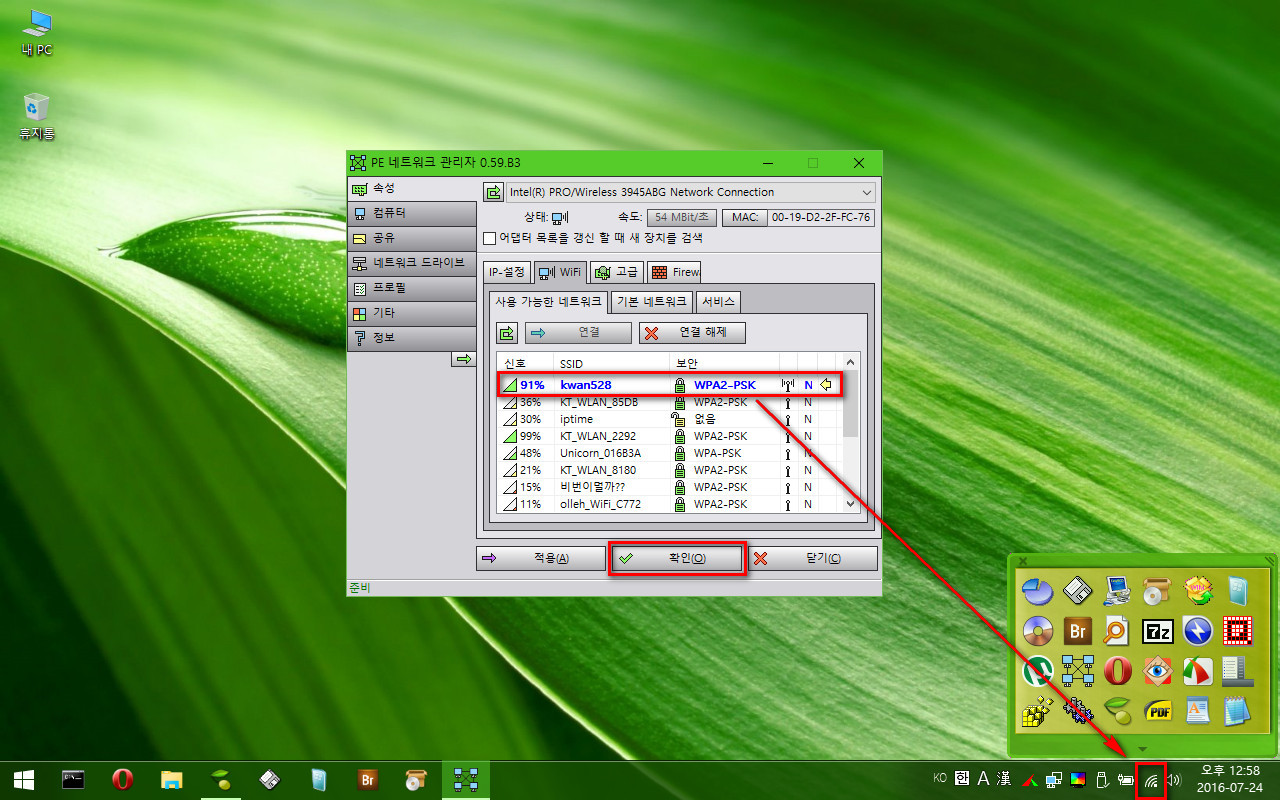This screenshot has height=800, width=1280.
Task: Open the 정보 sidebar section
Action: coord(412,338)
